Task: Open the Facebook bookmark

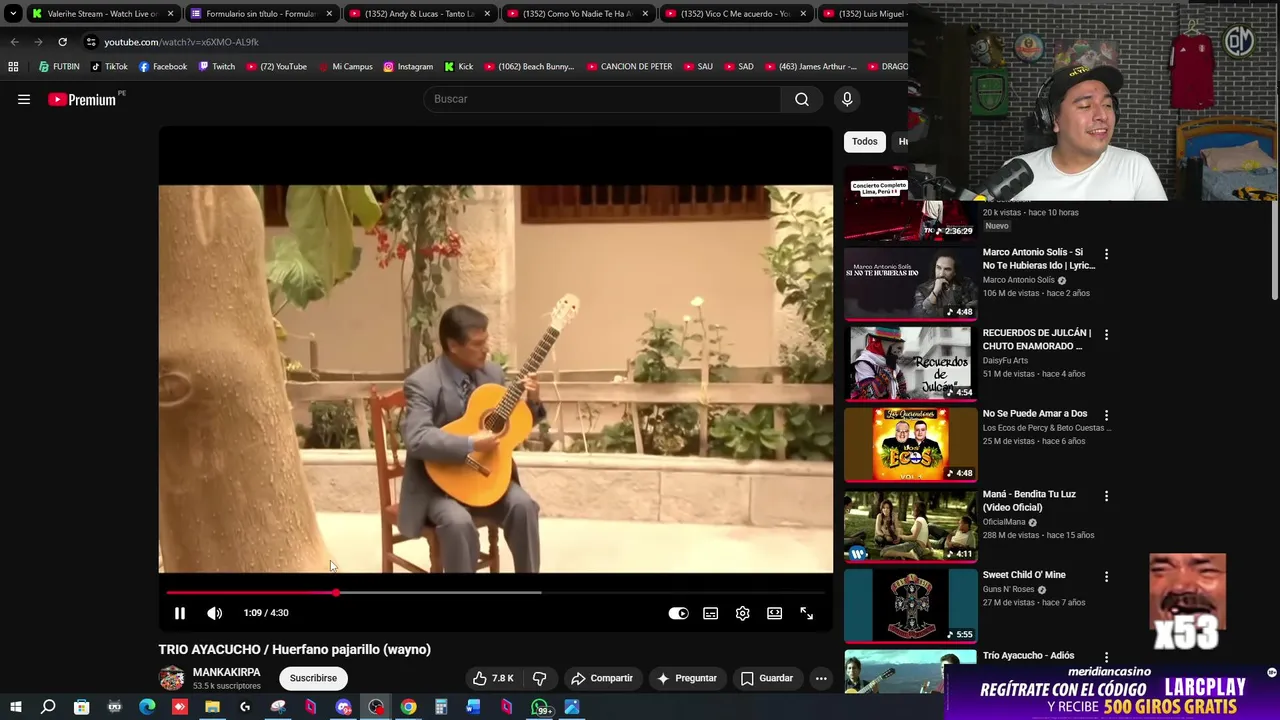Action: [x=163, y=67]
